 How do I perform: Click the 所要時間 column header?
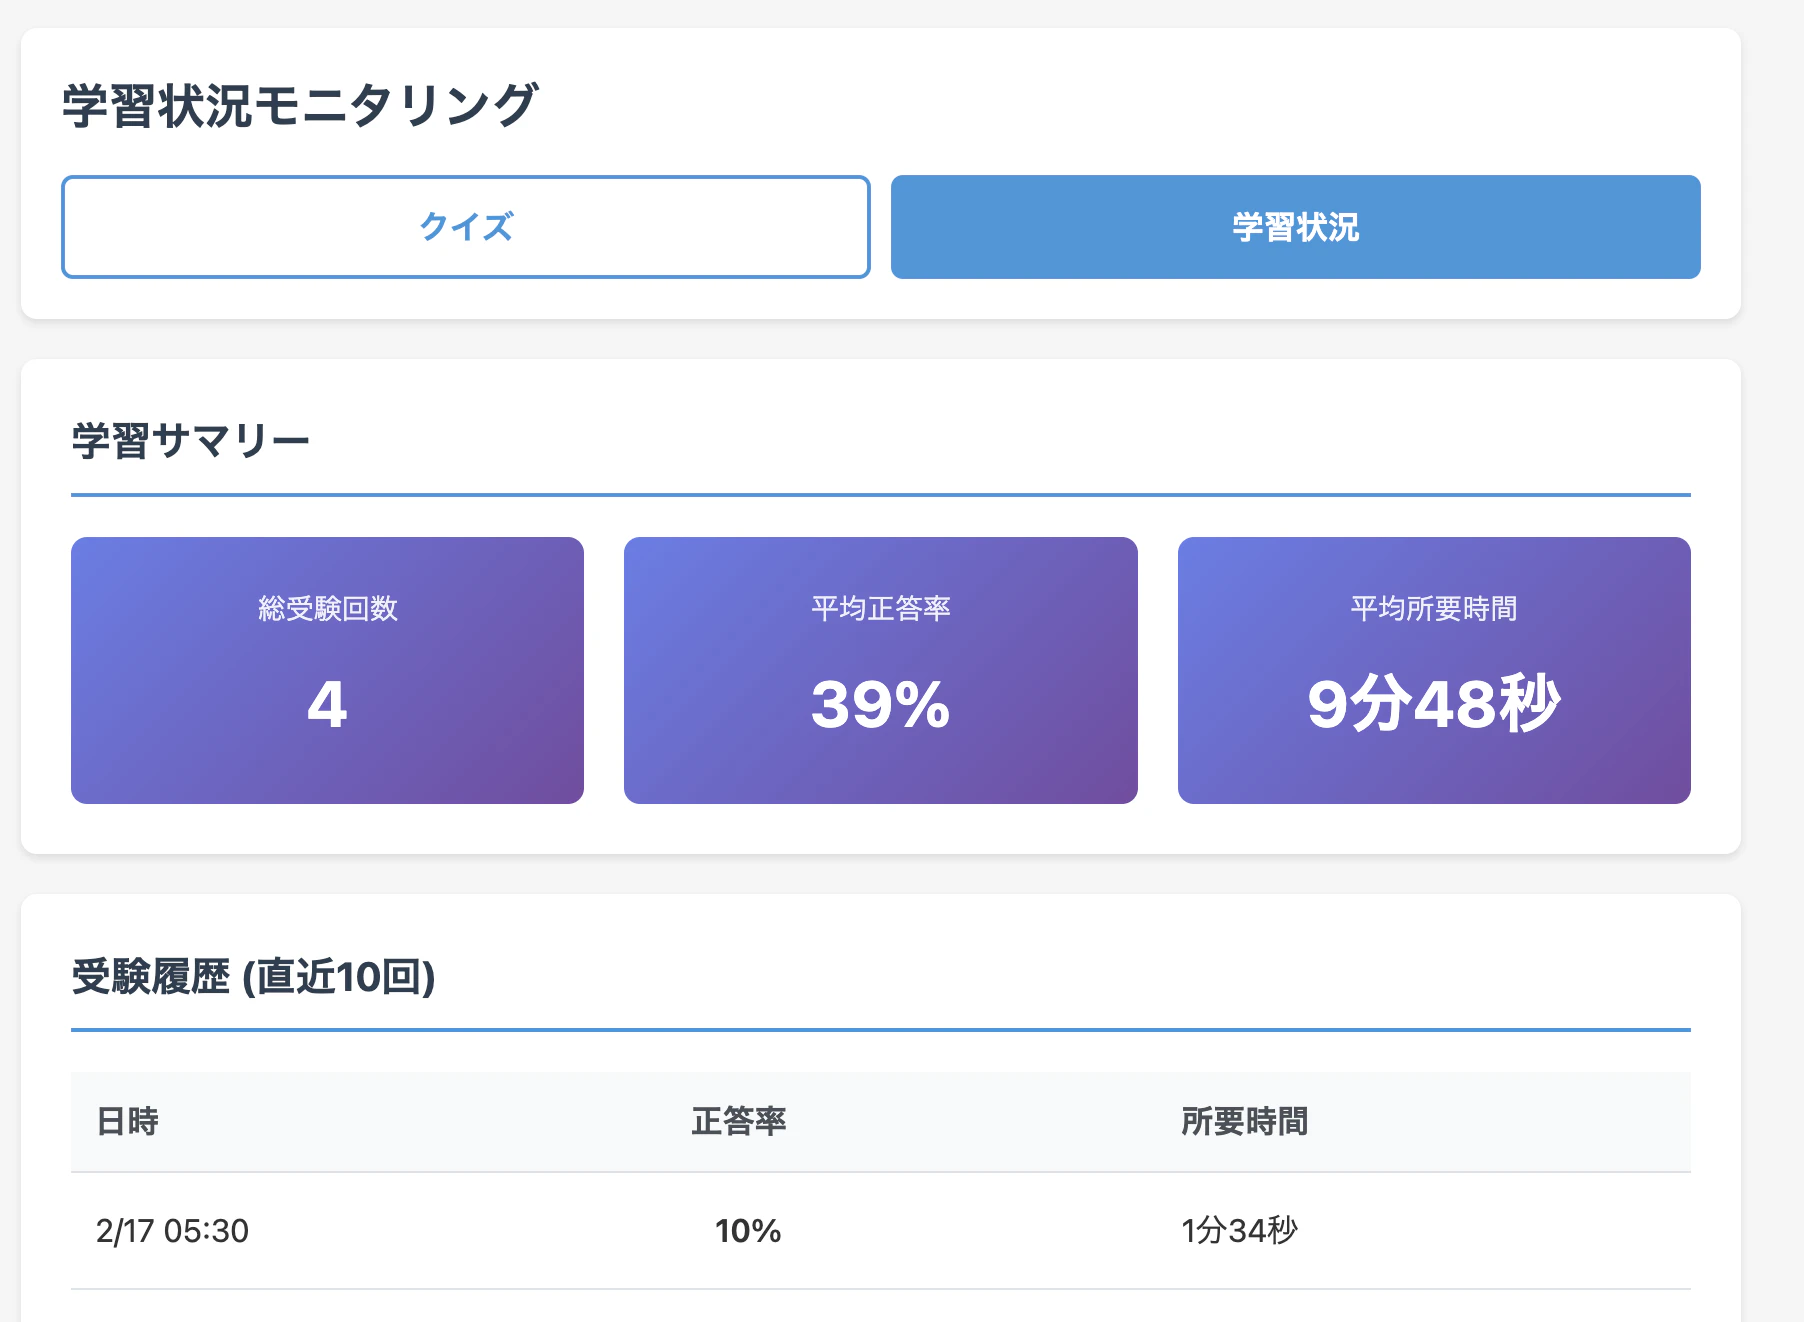pyautogui.click(x=1244, y=1121)
